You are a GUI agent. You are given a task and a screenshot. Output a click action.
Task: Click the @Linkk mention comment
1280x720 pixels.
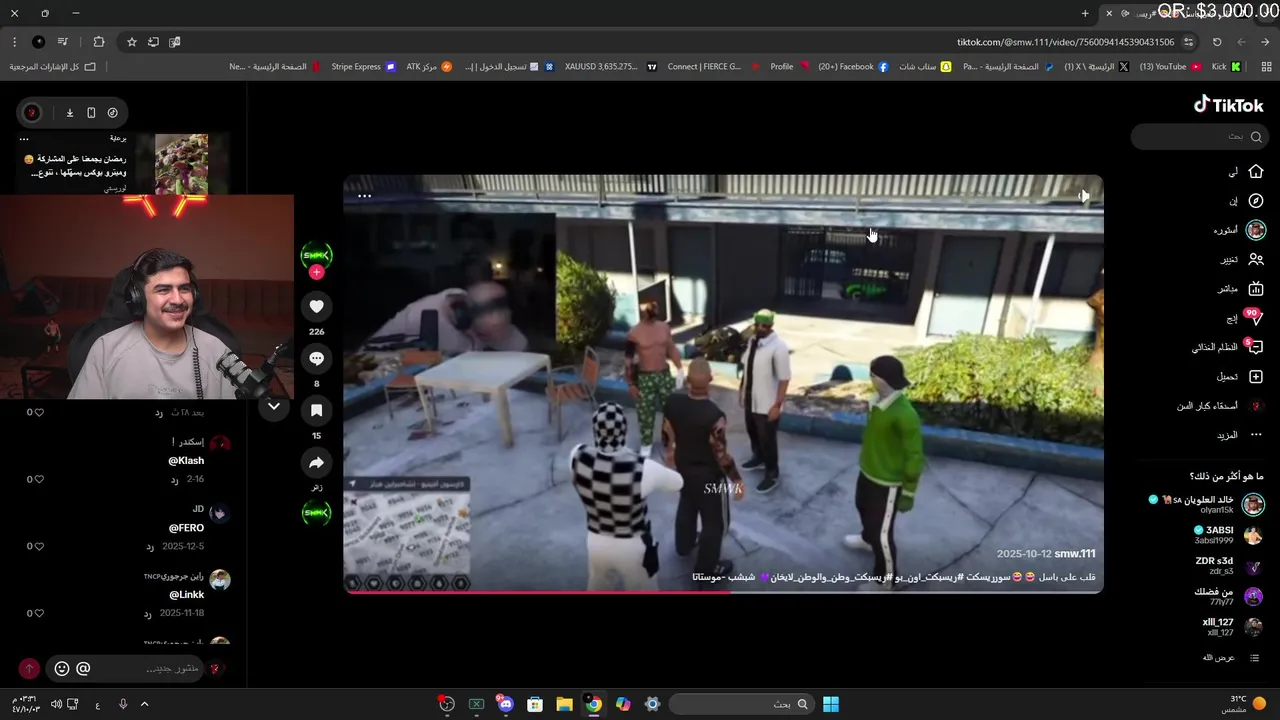click(x=186, y=595)
